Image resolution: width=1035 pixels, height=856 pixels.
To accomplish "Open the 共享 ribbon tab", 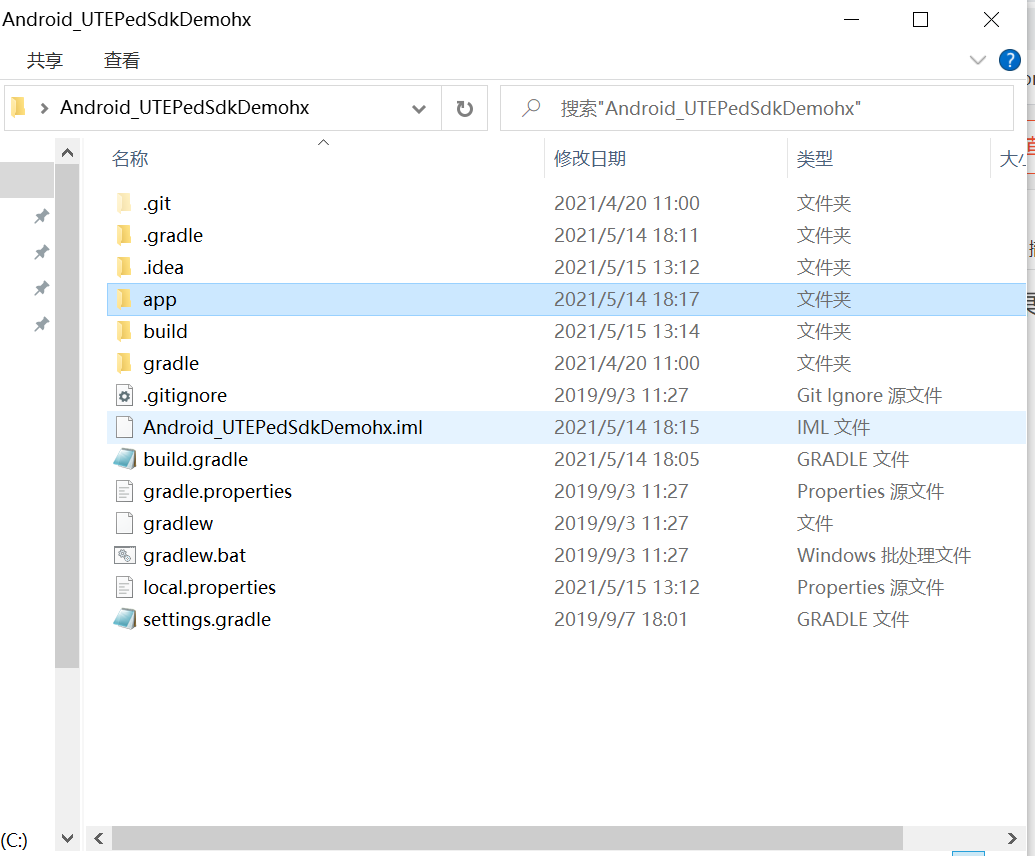I will click(x=44, y=61).
